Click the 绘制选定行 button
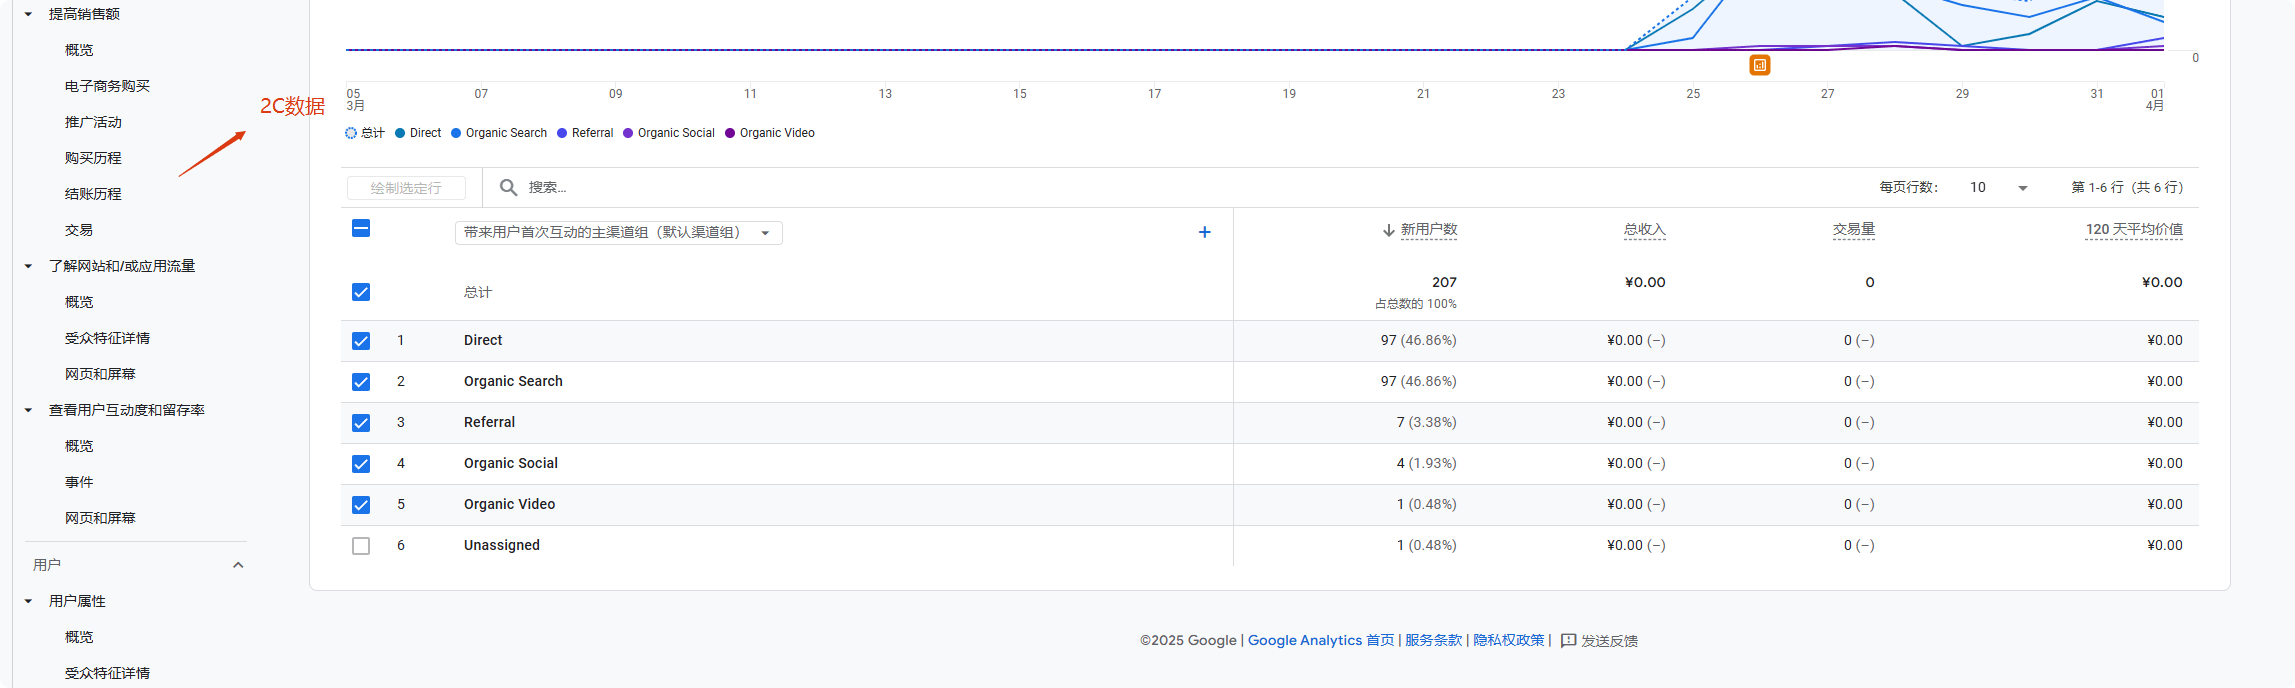The image size is (2295, 688). [x=406, y=188]
